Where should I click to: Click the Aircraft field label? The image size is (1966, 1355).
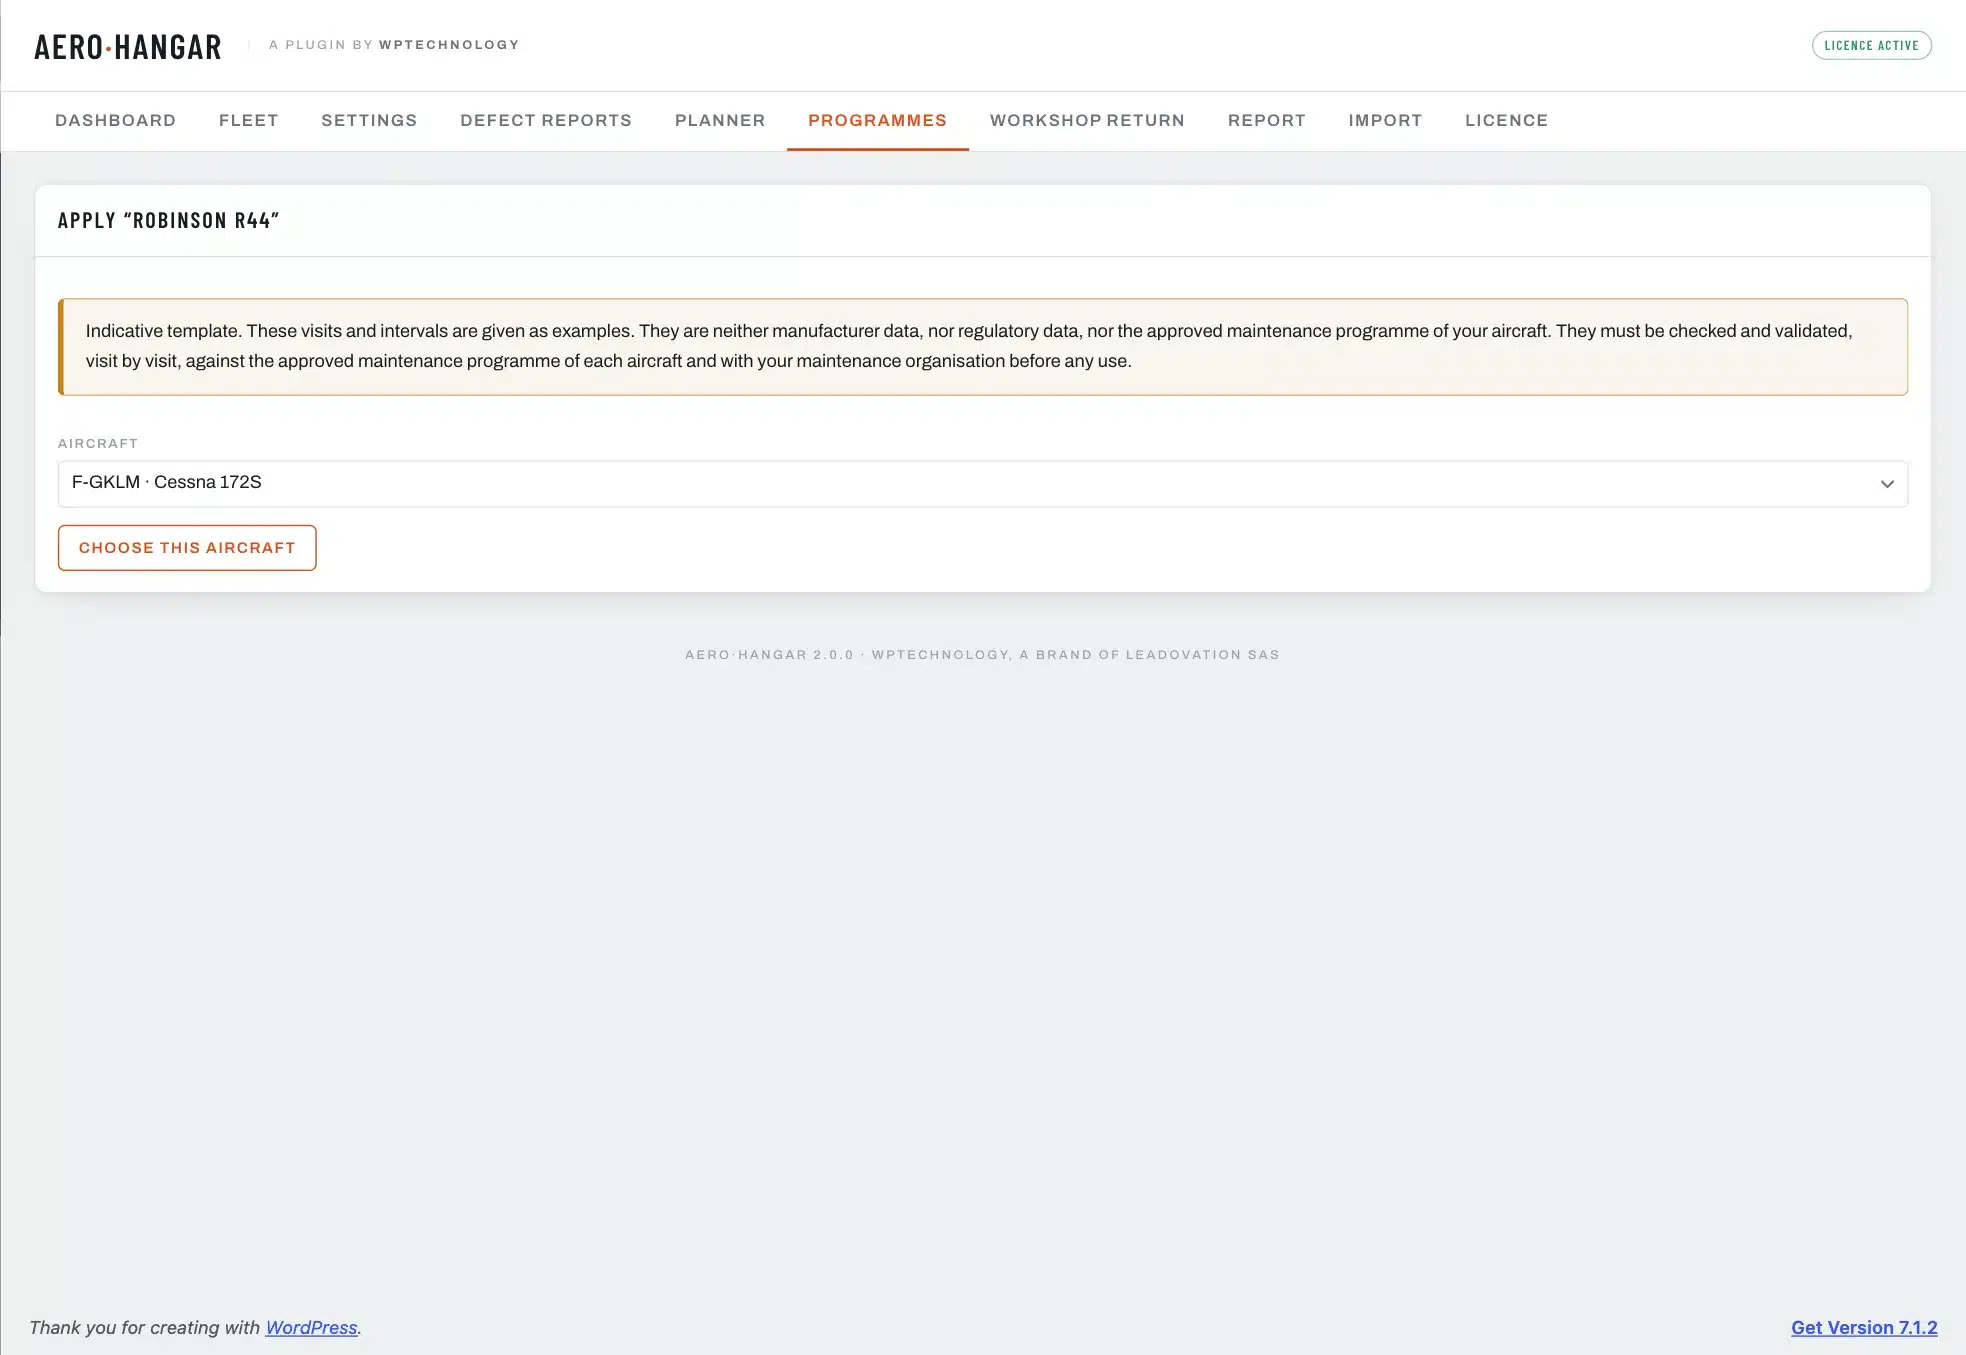tap(98, 443)
